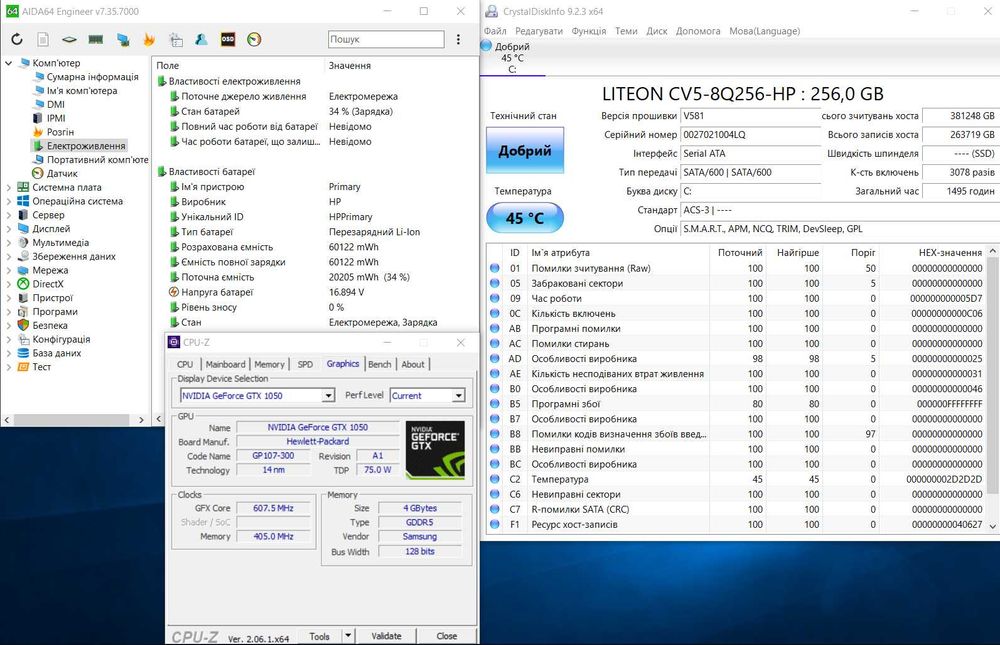Expand the Системна плата tree node
This screenshot has height=645, width=1000.
pos(8,188)
